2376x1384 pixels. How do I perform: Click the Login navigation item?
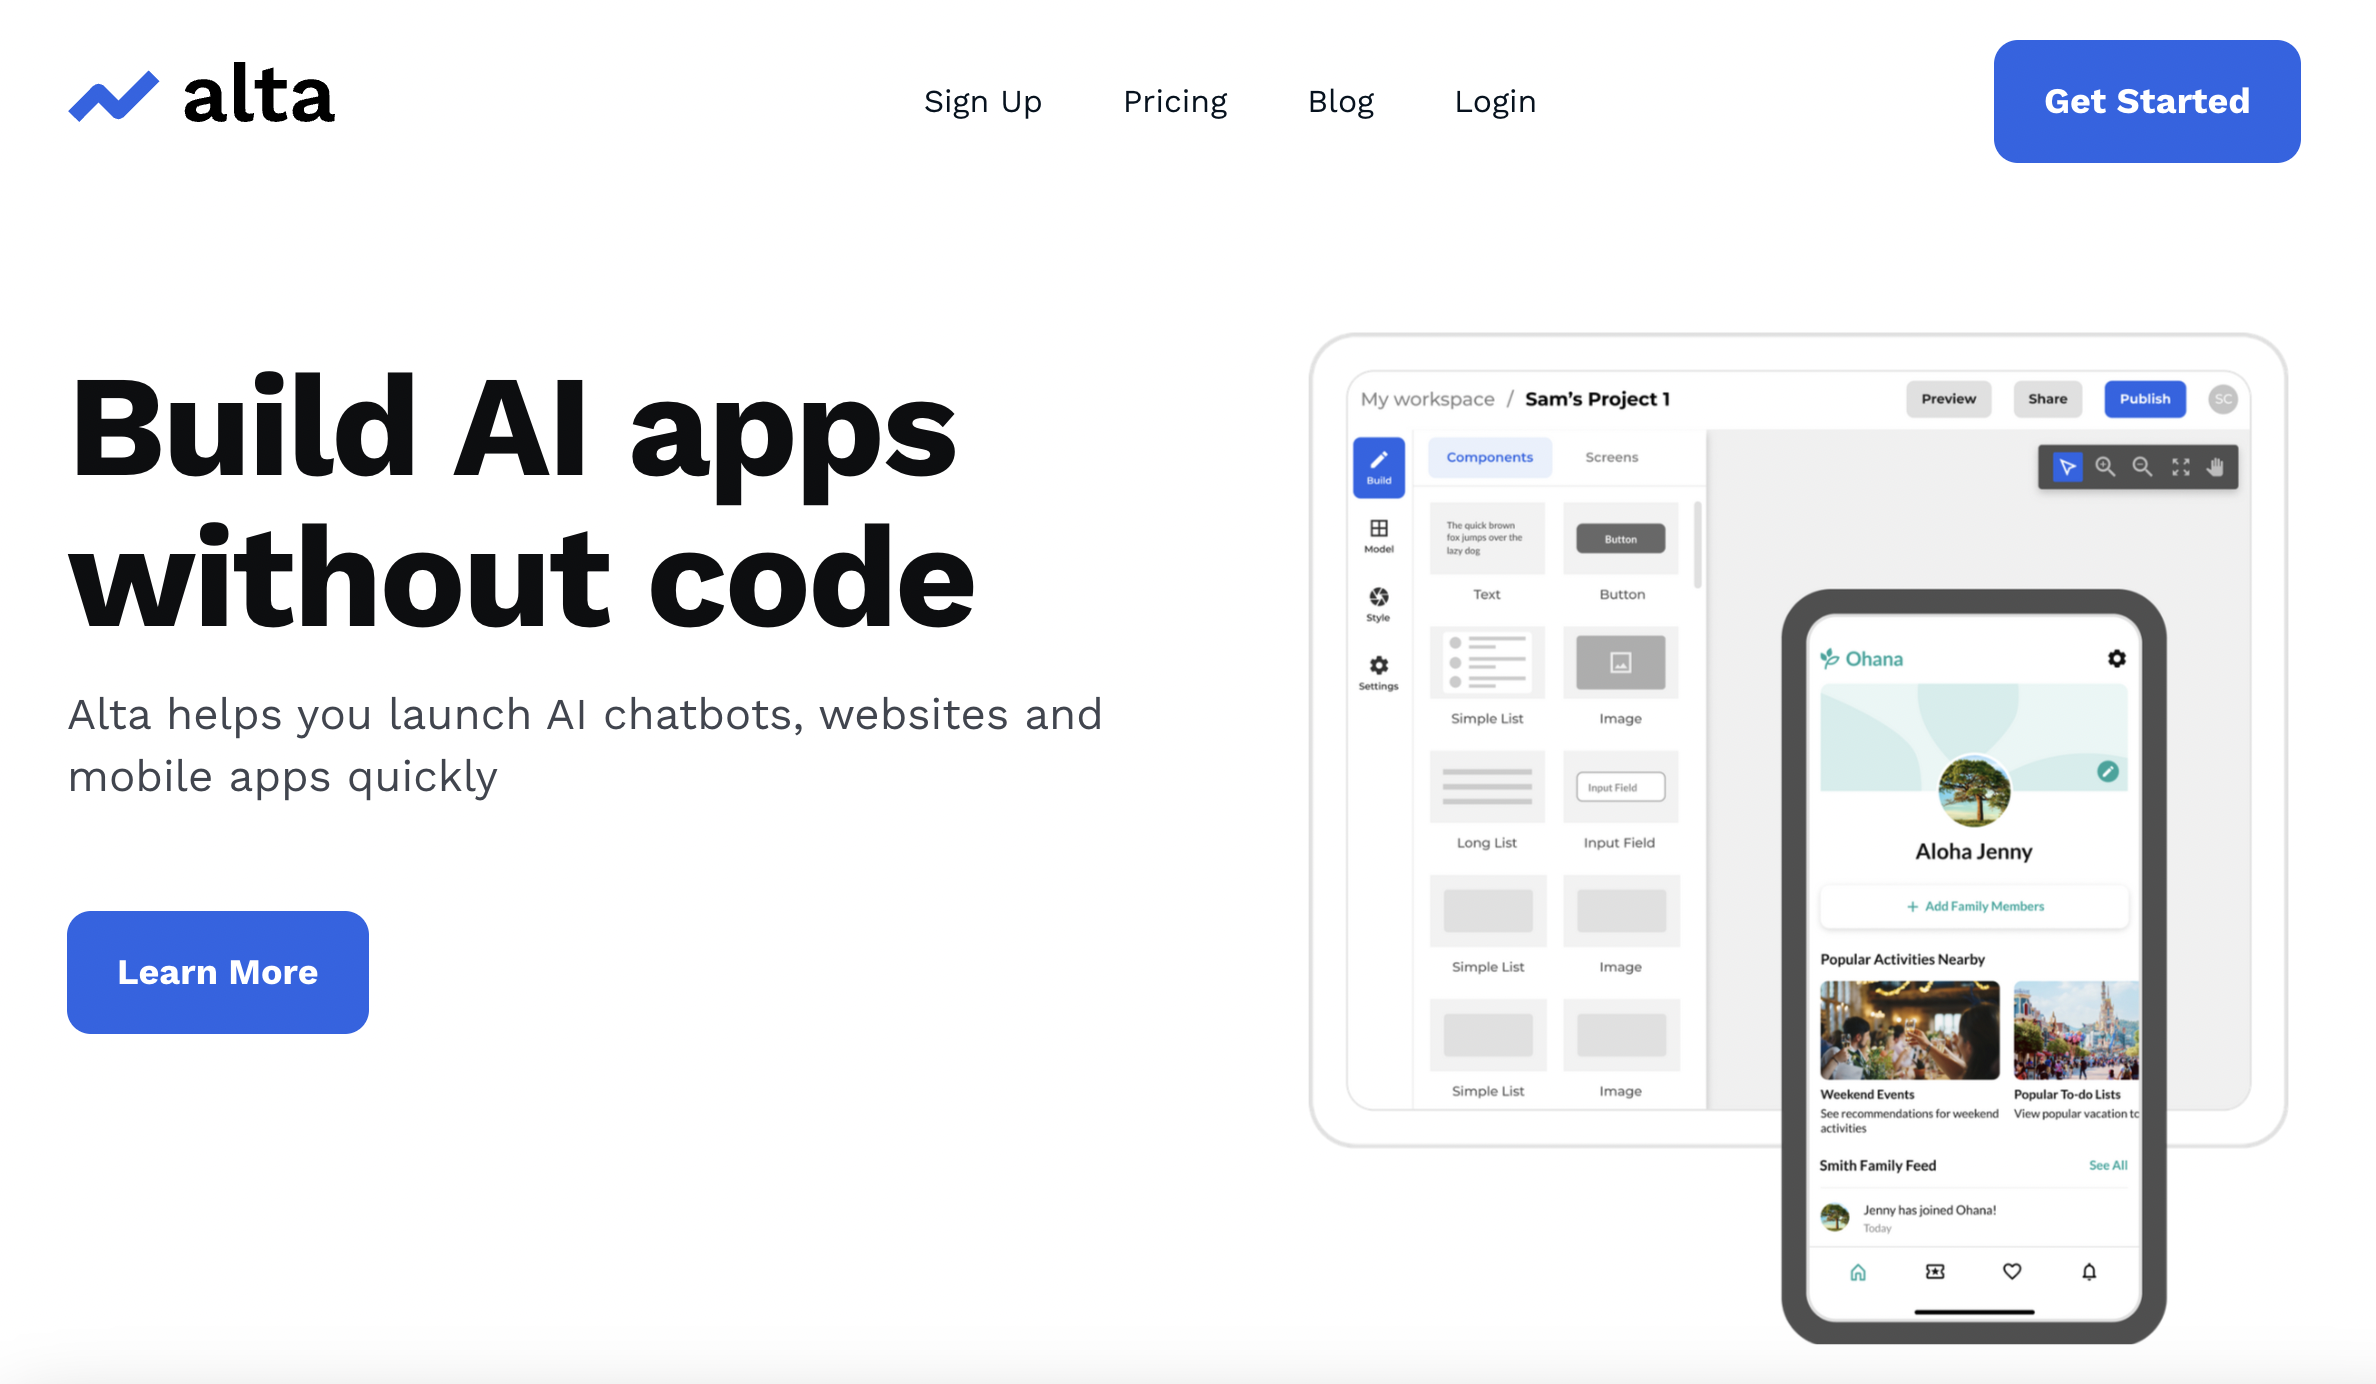point(1494,102)
